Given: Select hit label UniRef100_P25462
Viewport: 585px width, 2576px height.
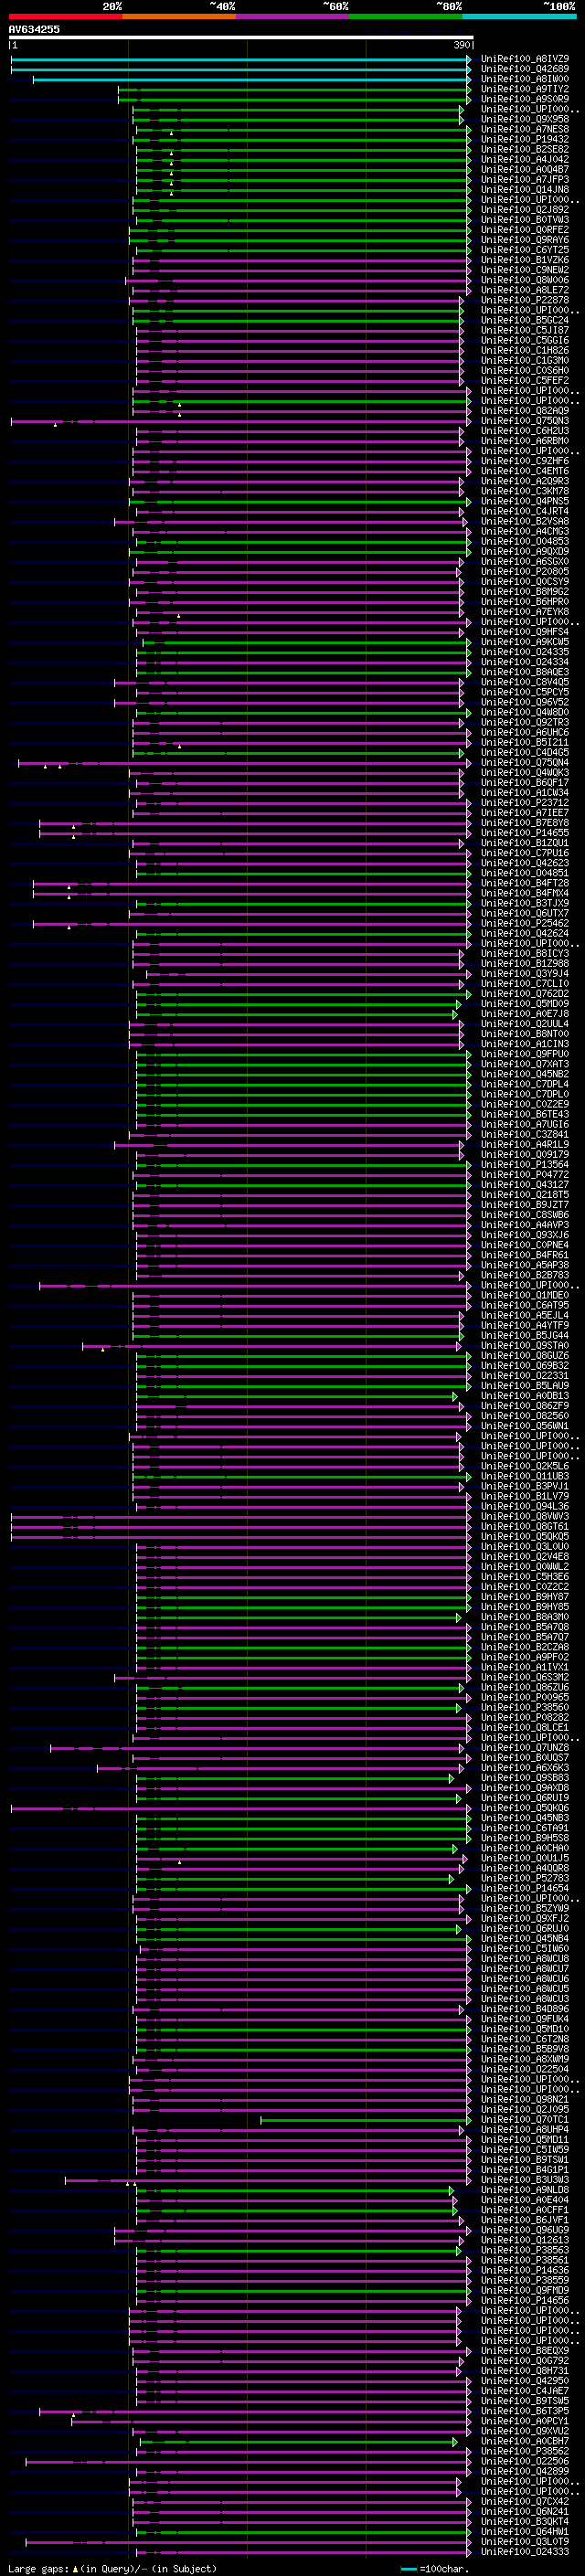Looking at the screenshot, I should [525, 923].
